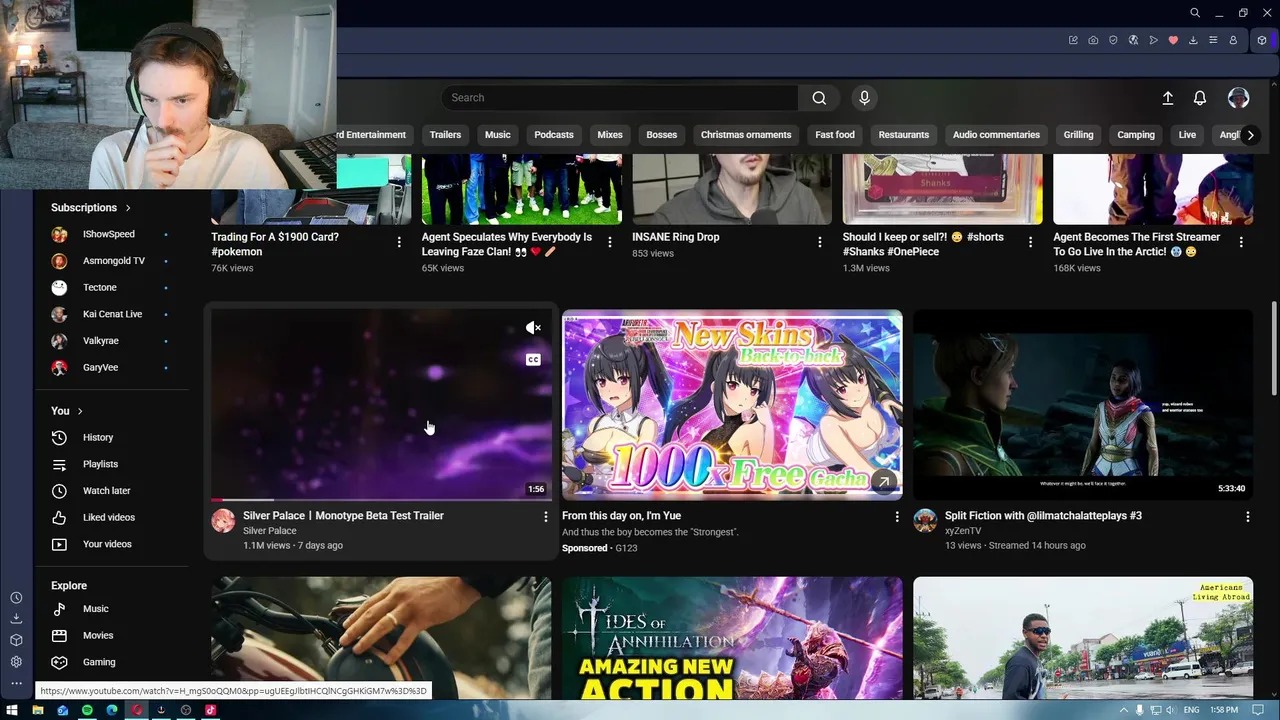The height and width of the screenshot is (720, 1280).
Task: Click Opera translate globe icon
Action: click(1133, 40)
